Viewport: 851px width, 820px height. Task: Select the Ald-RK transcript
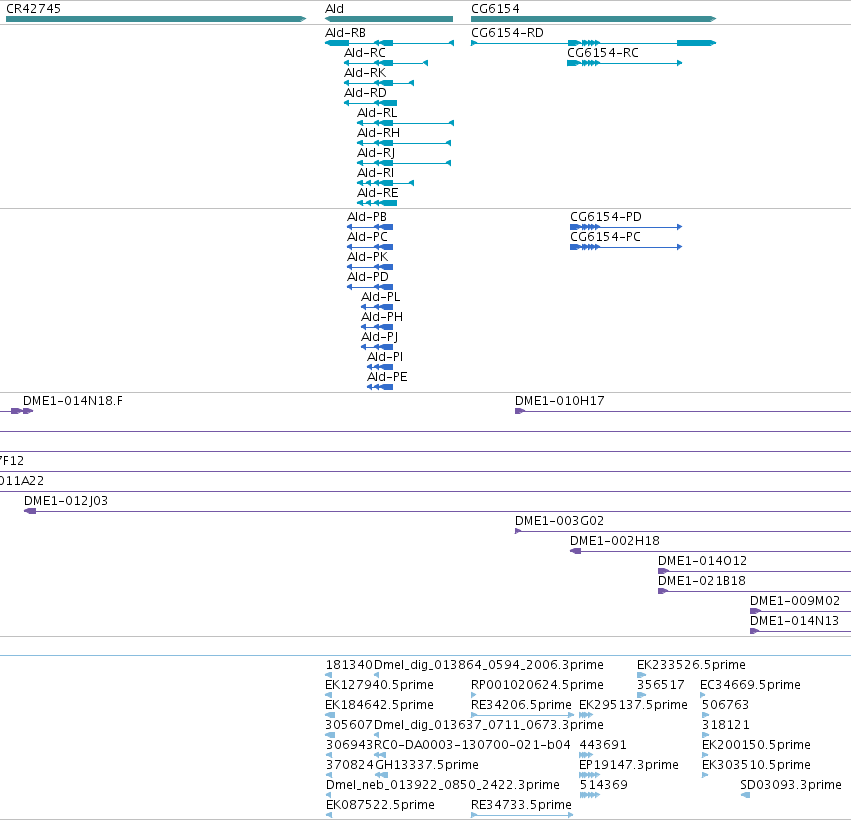379,83
